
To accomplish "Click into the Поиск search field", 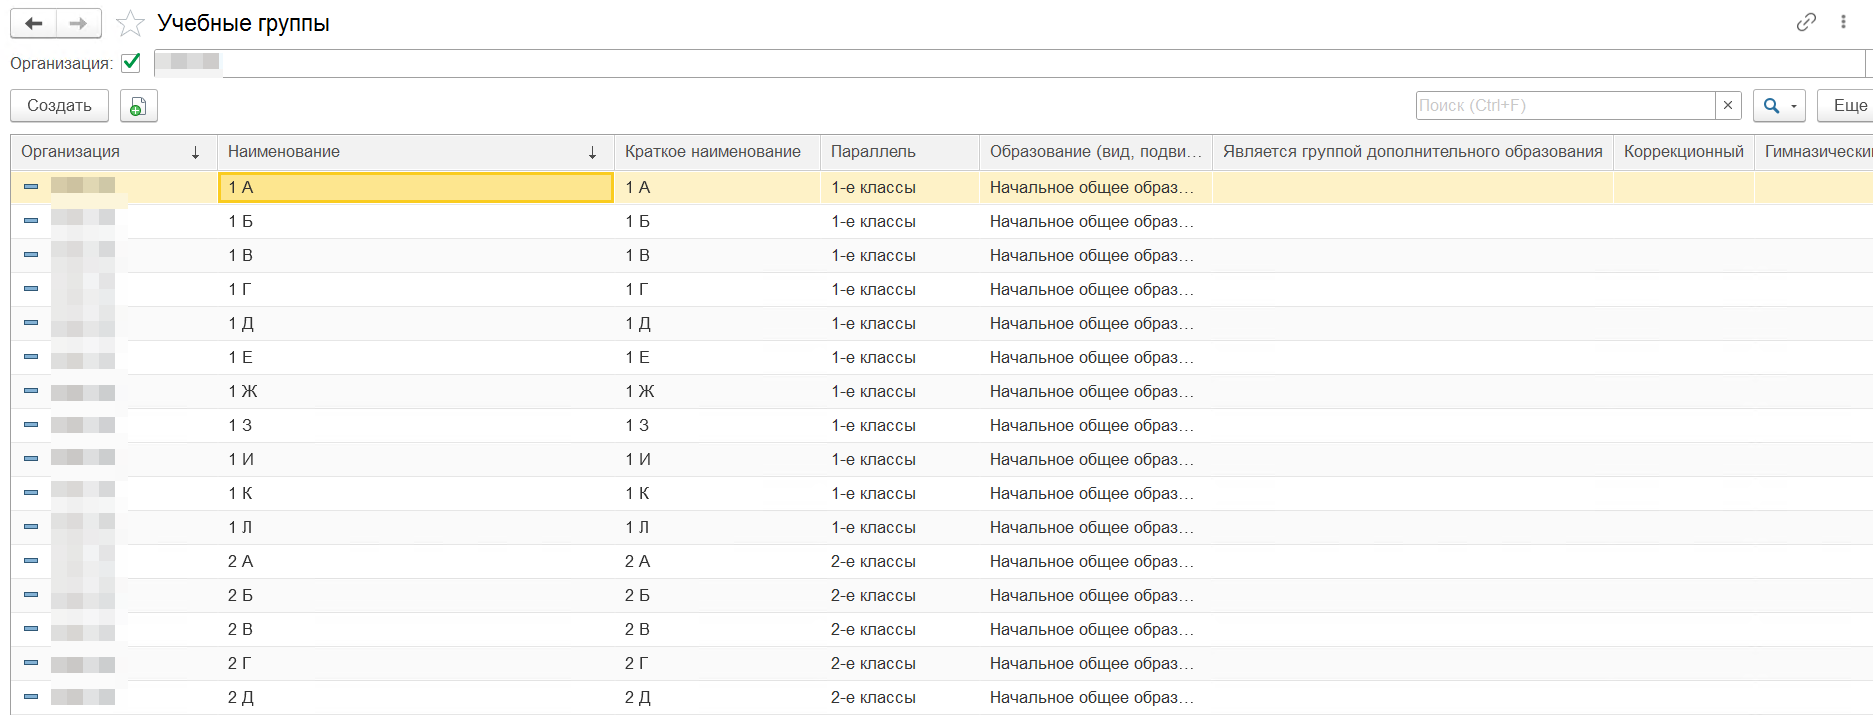I will click(1564, 105).
